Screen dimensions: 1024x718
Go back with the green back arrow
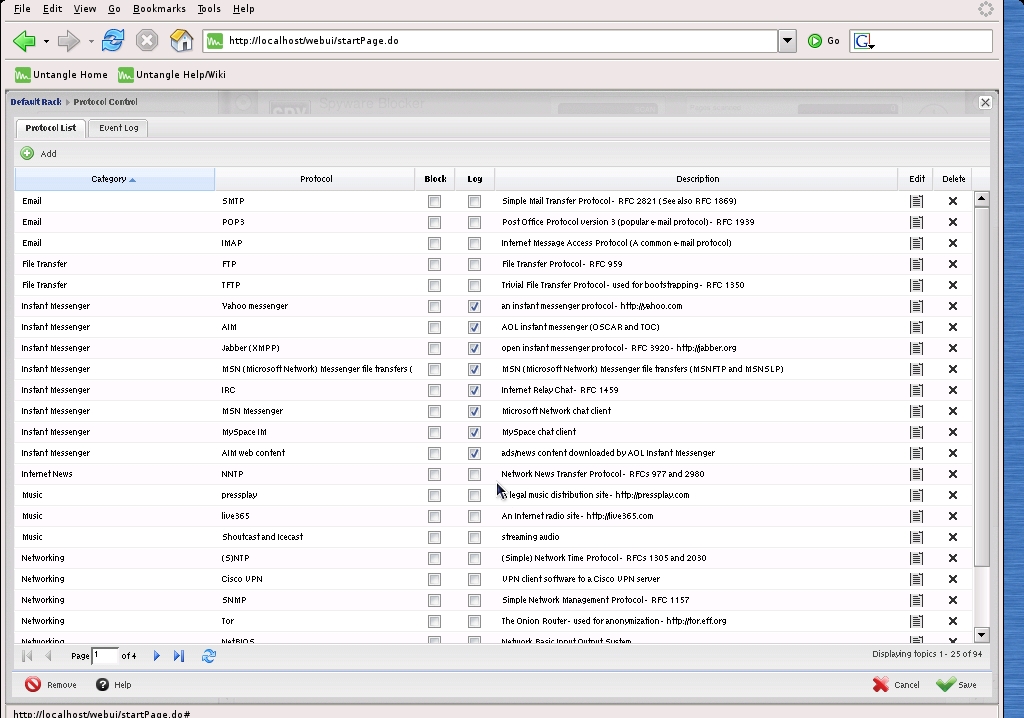(24, 41)
